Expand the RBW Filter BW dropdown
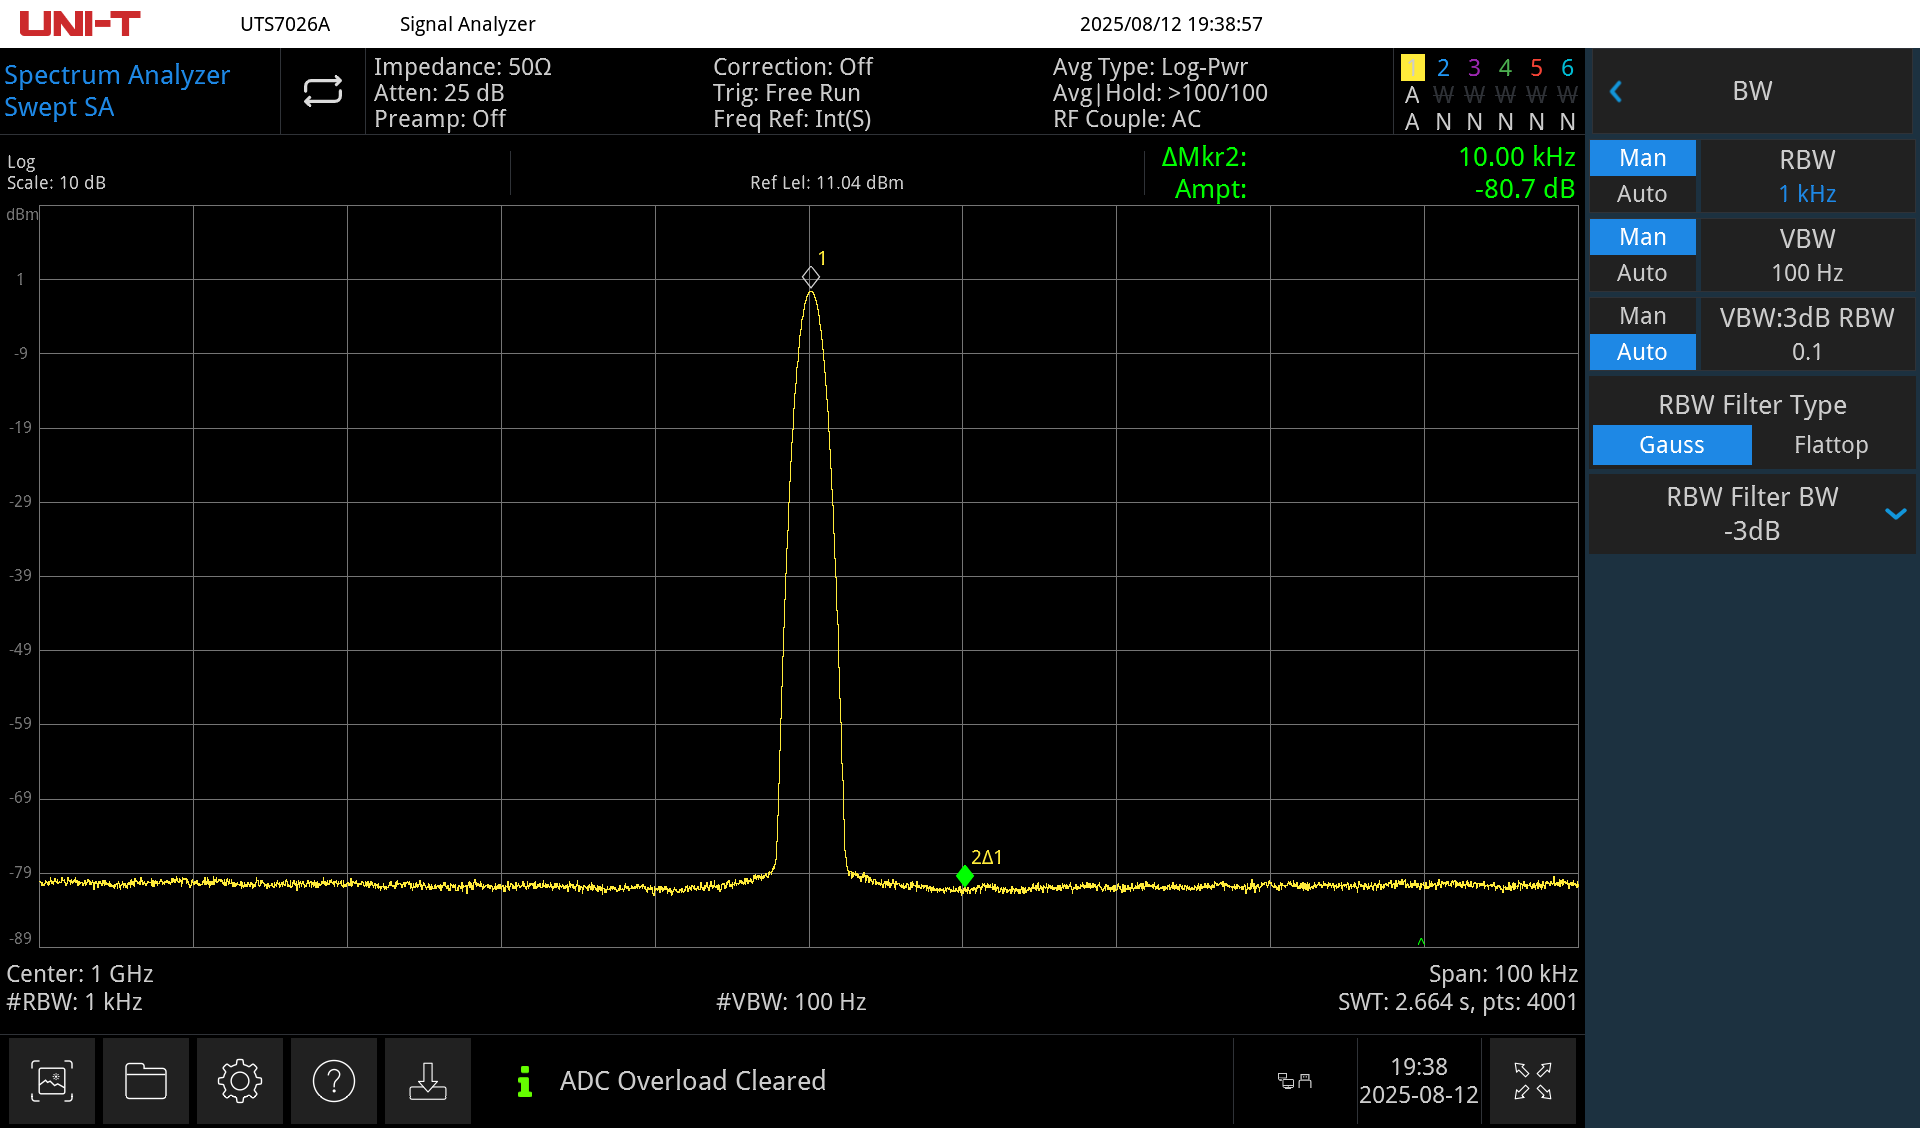The height and width of the screenshot is (1128, 1920). pyautogui.click(x=1896, y=514)
